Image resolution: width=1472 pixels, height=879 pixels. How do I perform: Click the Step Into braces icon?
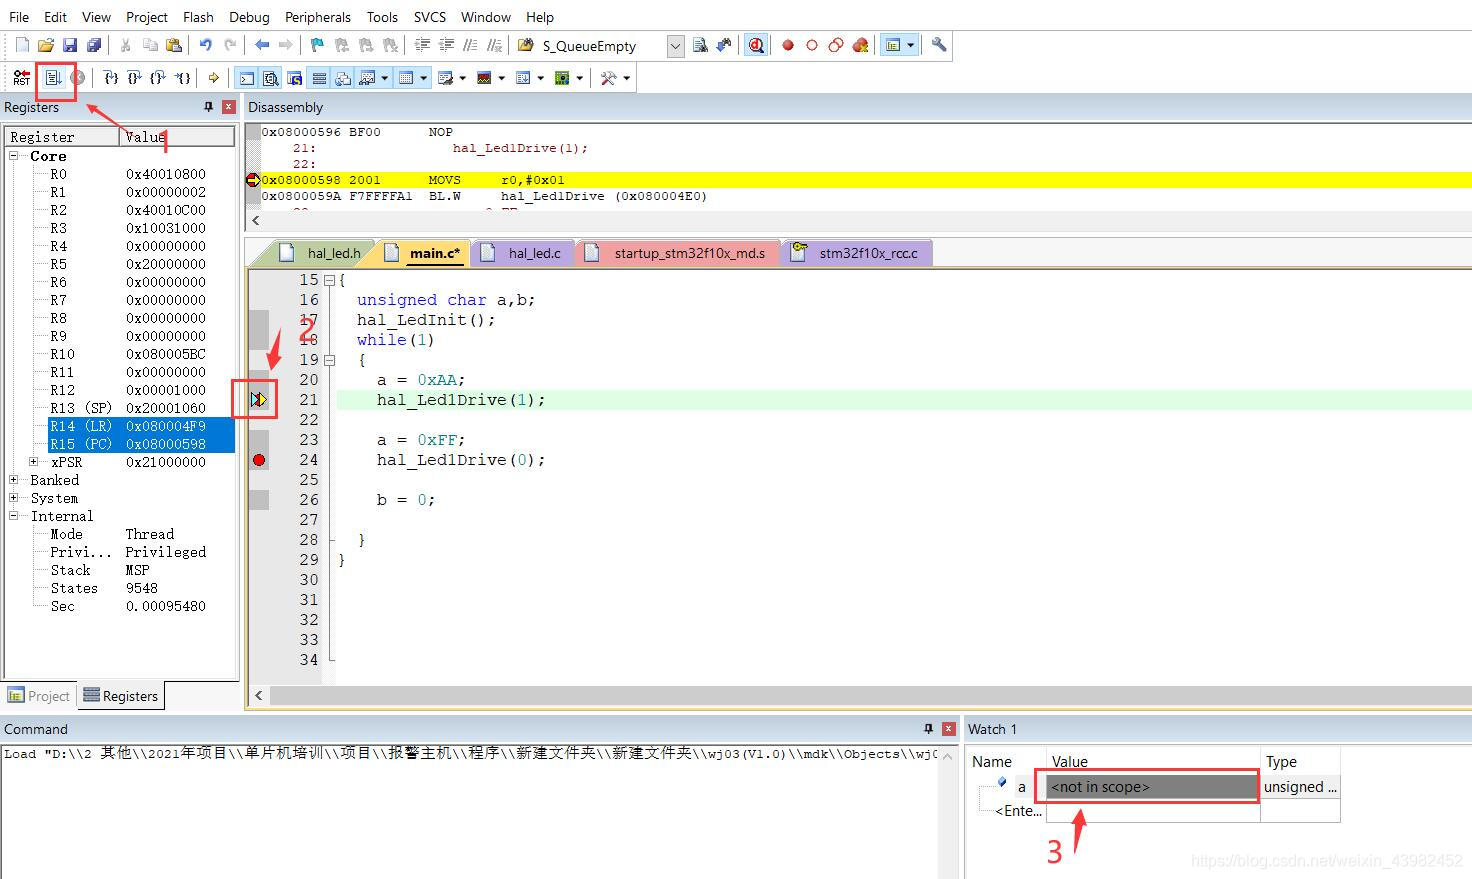(111, 77)
